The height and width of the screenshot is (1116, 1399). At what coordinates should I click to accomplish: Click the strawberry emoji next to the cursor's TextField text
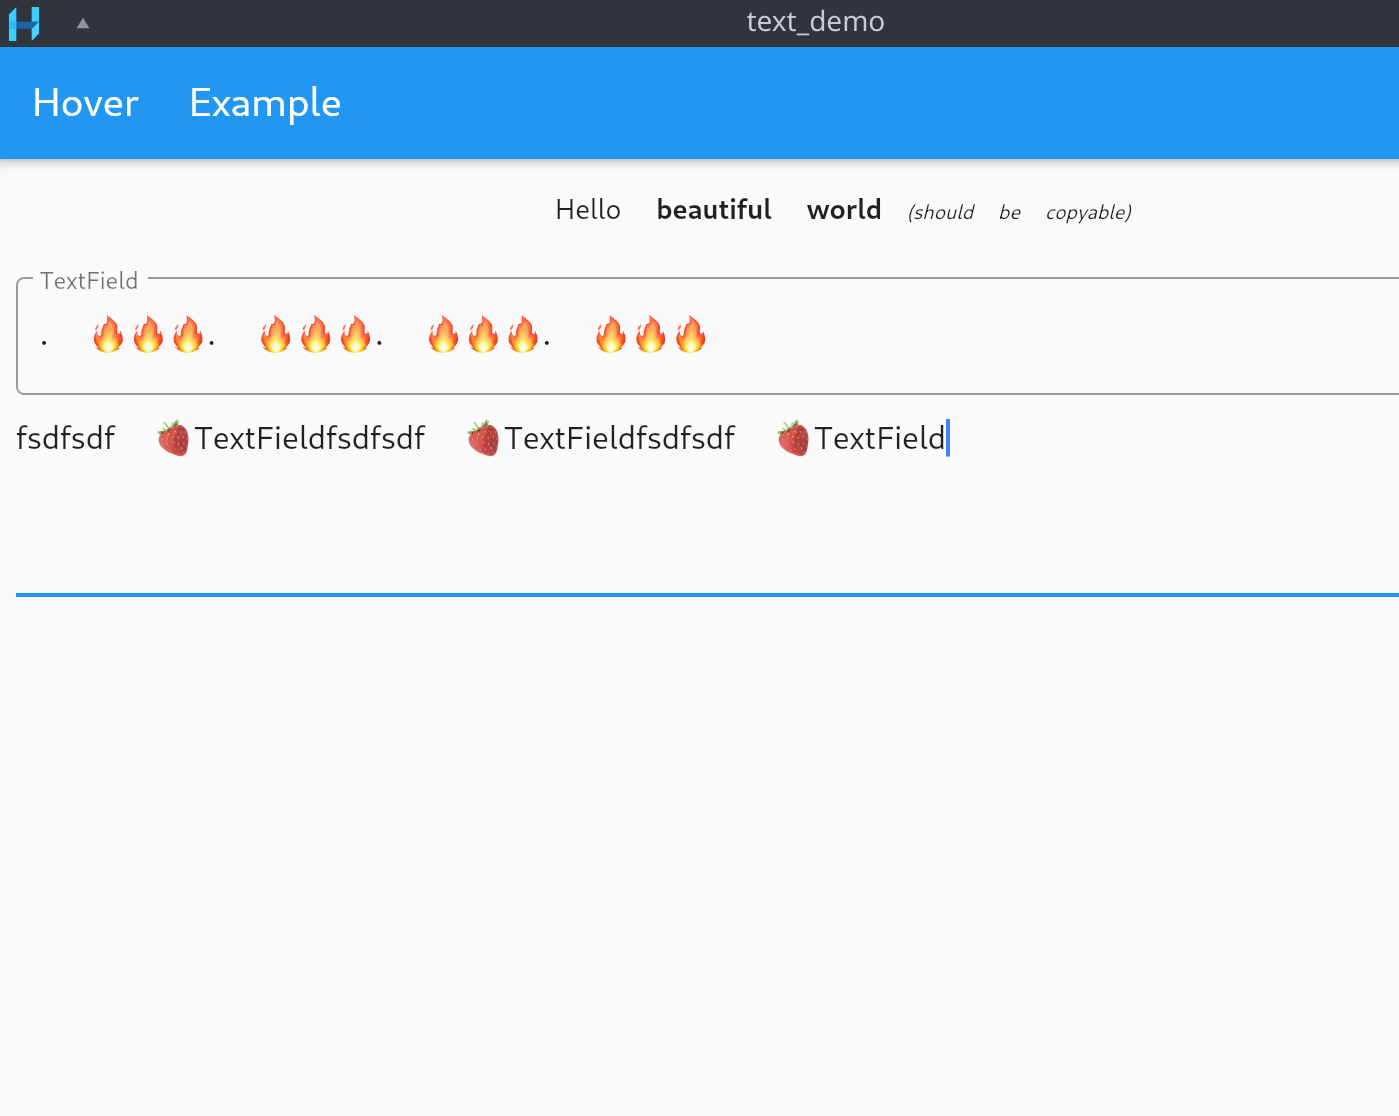pyautogui.click(x=793, y=438)
